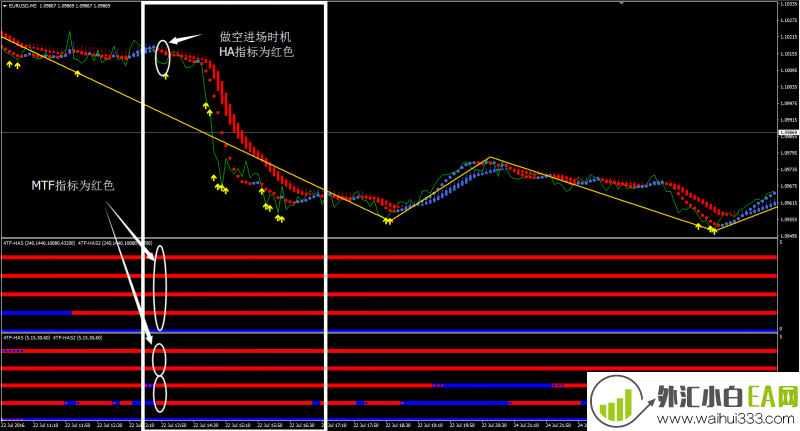Image resolution: width=800 pixels, height=431 pixels.
Task: Click the 4TF-HAS2 (5,15,30,60) indicator label
Action: [78, 338]
